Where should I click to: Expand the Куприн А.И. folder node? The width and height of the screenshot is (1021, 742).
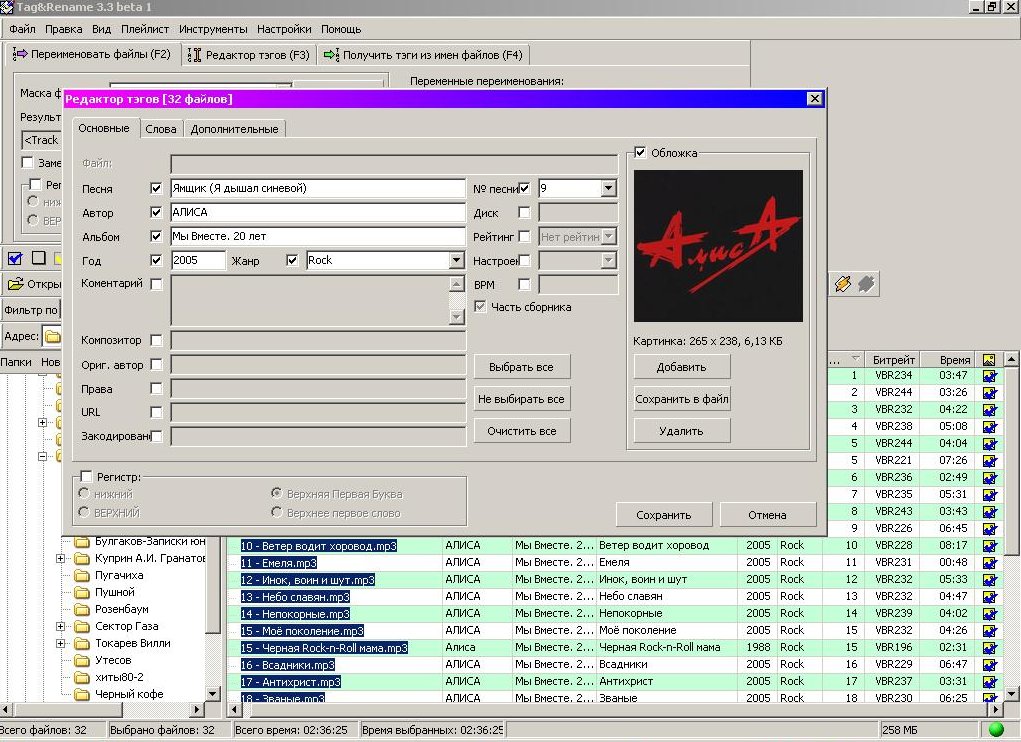[x=61, y=558]
